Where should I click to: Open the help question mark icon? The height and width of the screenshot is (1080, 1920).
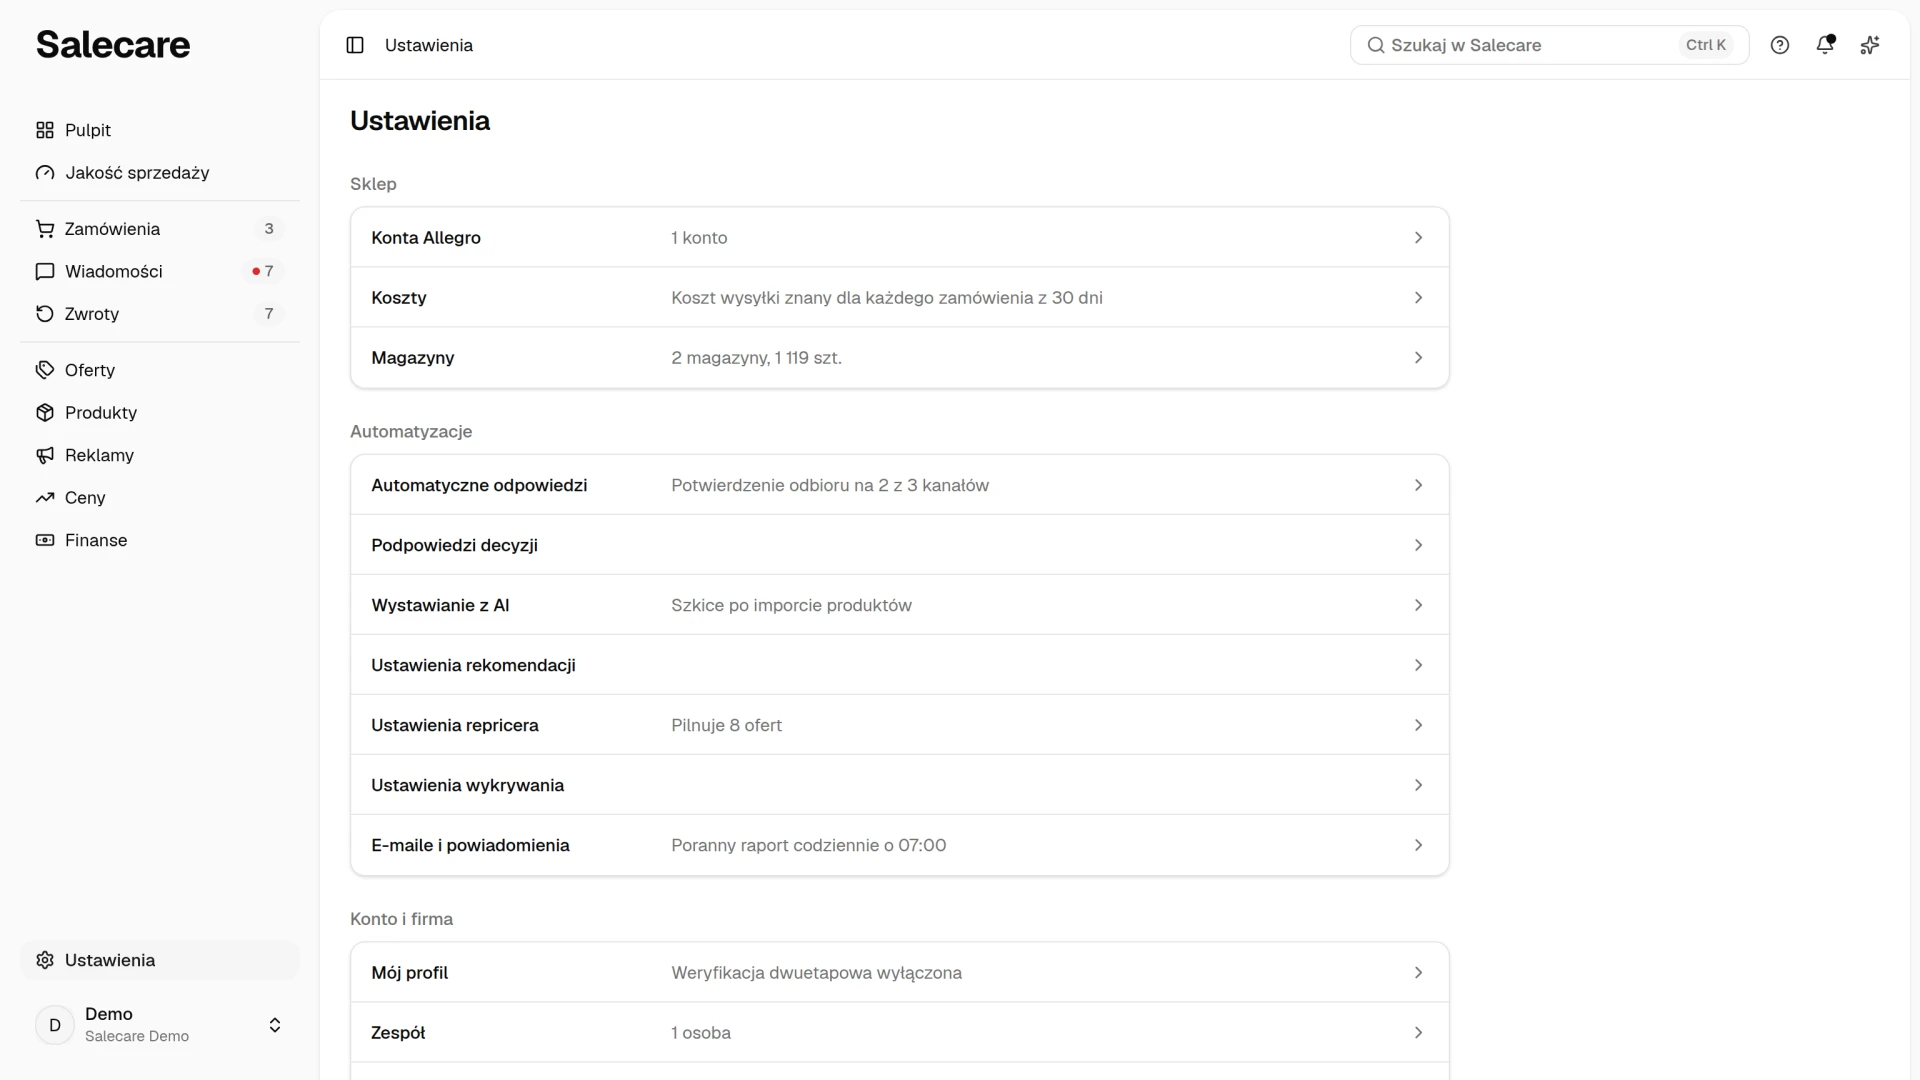[1780, 45]
